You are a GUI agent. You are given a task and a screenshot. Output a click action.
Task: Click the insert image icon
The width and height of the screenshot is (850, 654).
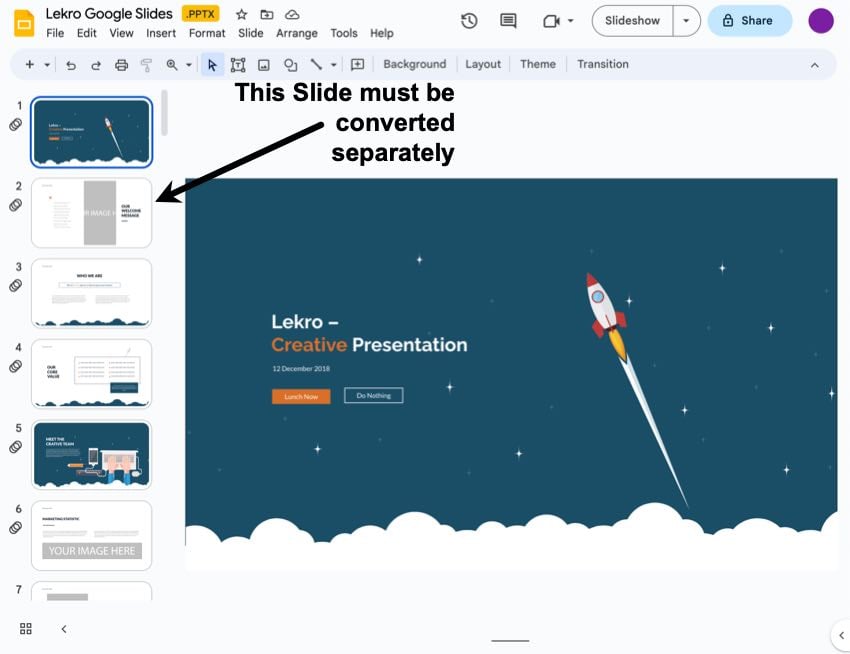pyautogui.click(x=264, y=65)
